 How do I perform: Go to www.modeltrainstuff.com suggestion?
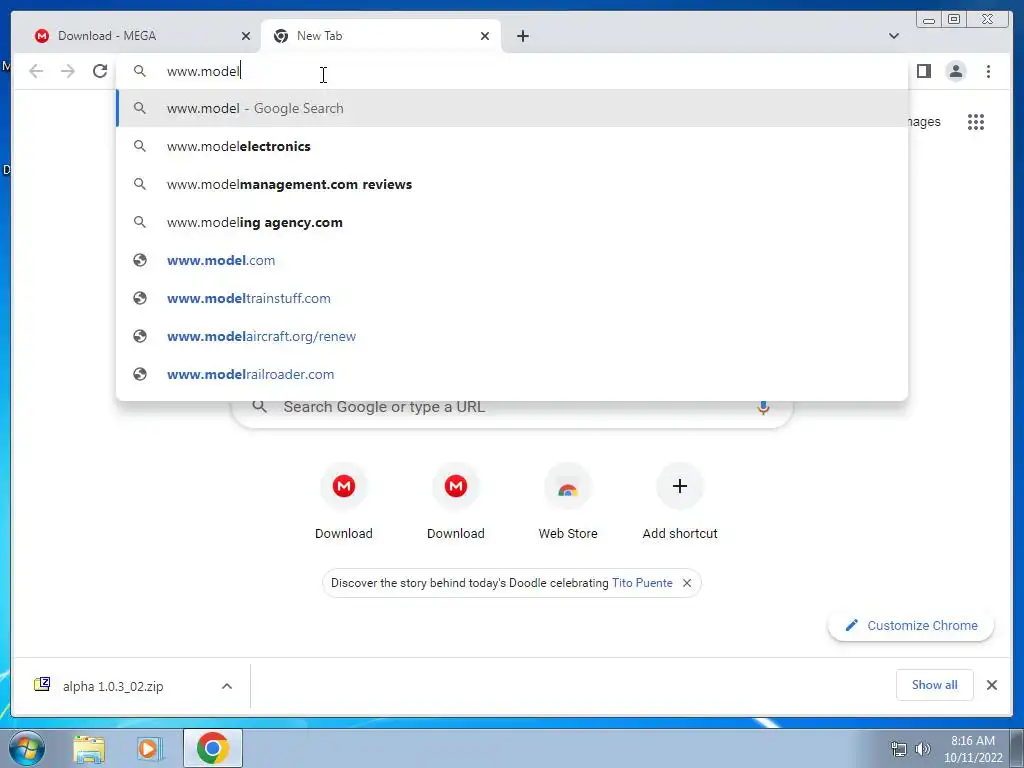[x=512, y=298]
